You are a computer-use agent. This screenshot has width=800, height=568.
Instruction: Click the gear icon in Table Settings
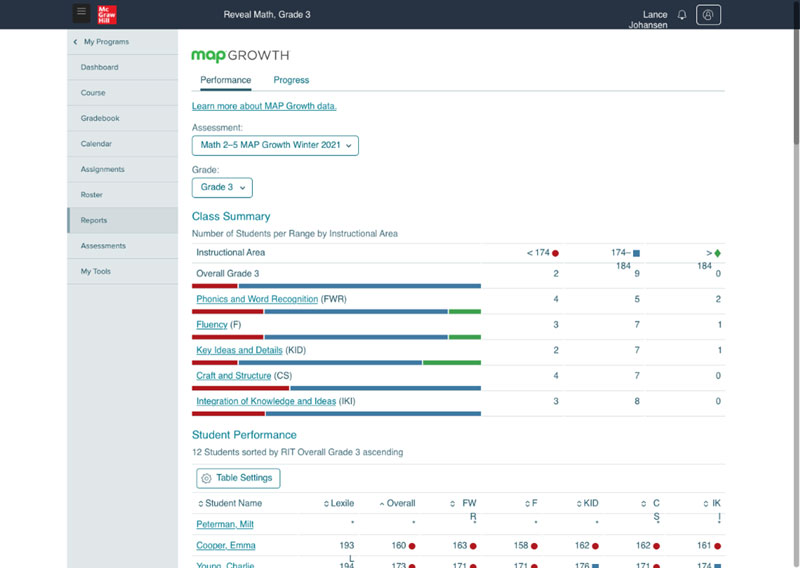pos(206,478)
